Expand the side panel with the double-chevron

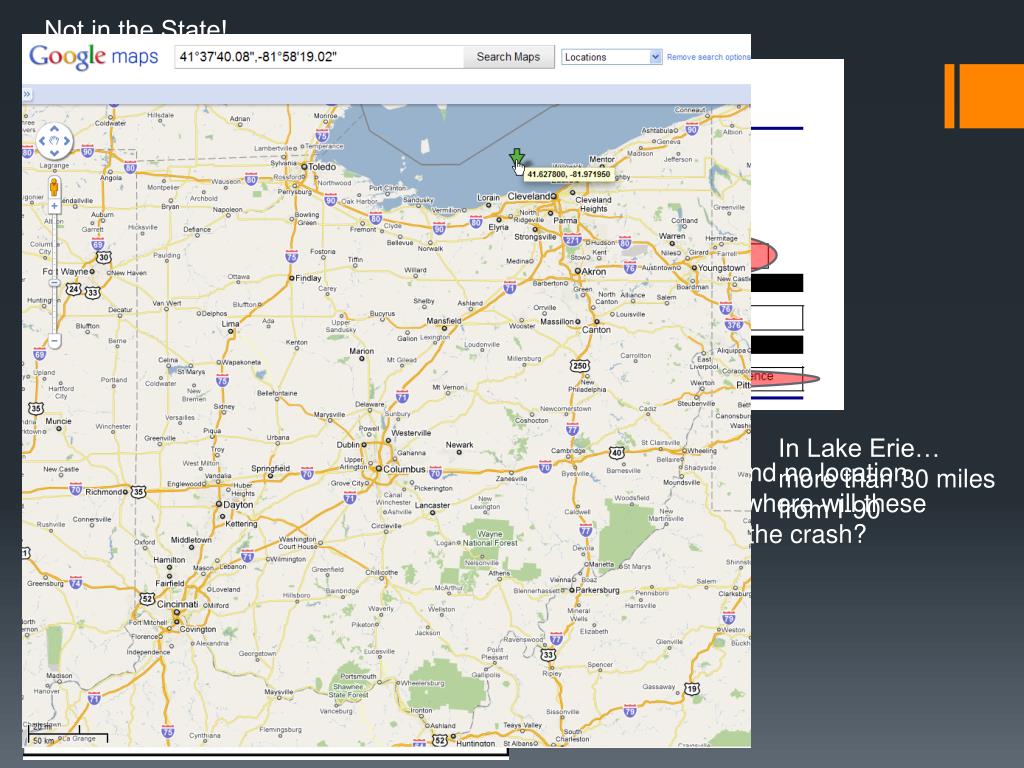[27, 94]
